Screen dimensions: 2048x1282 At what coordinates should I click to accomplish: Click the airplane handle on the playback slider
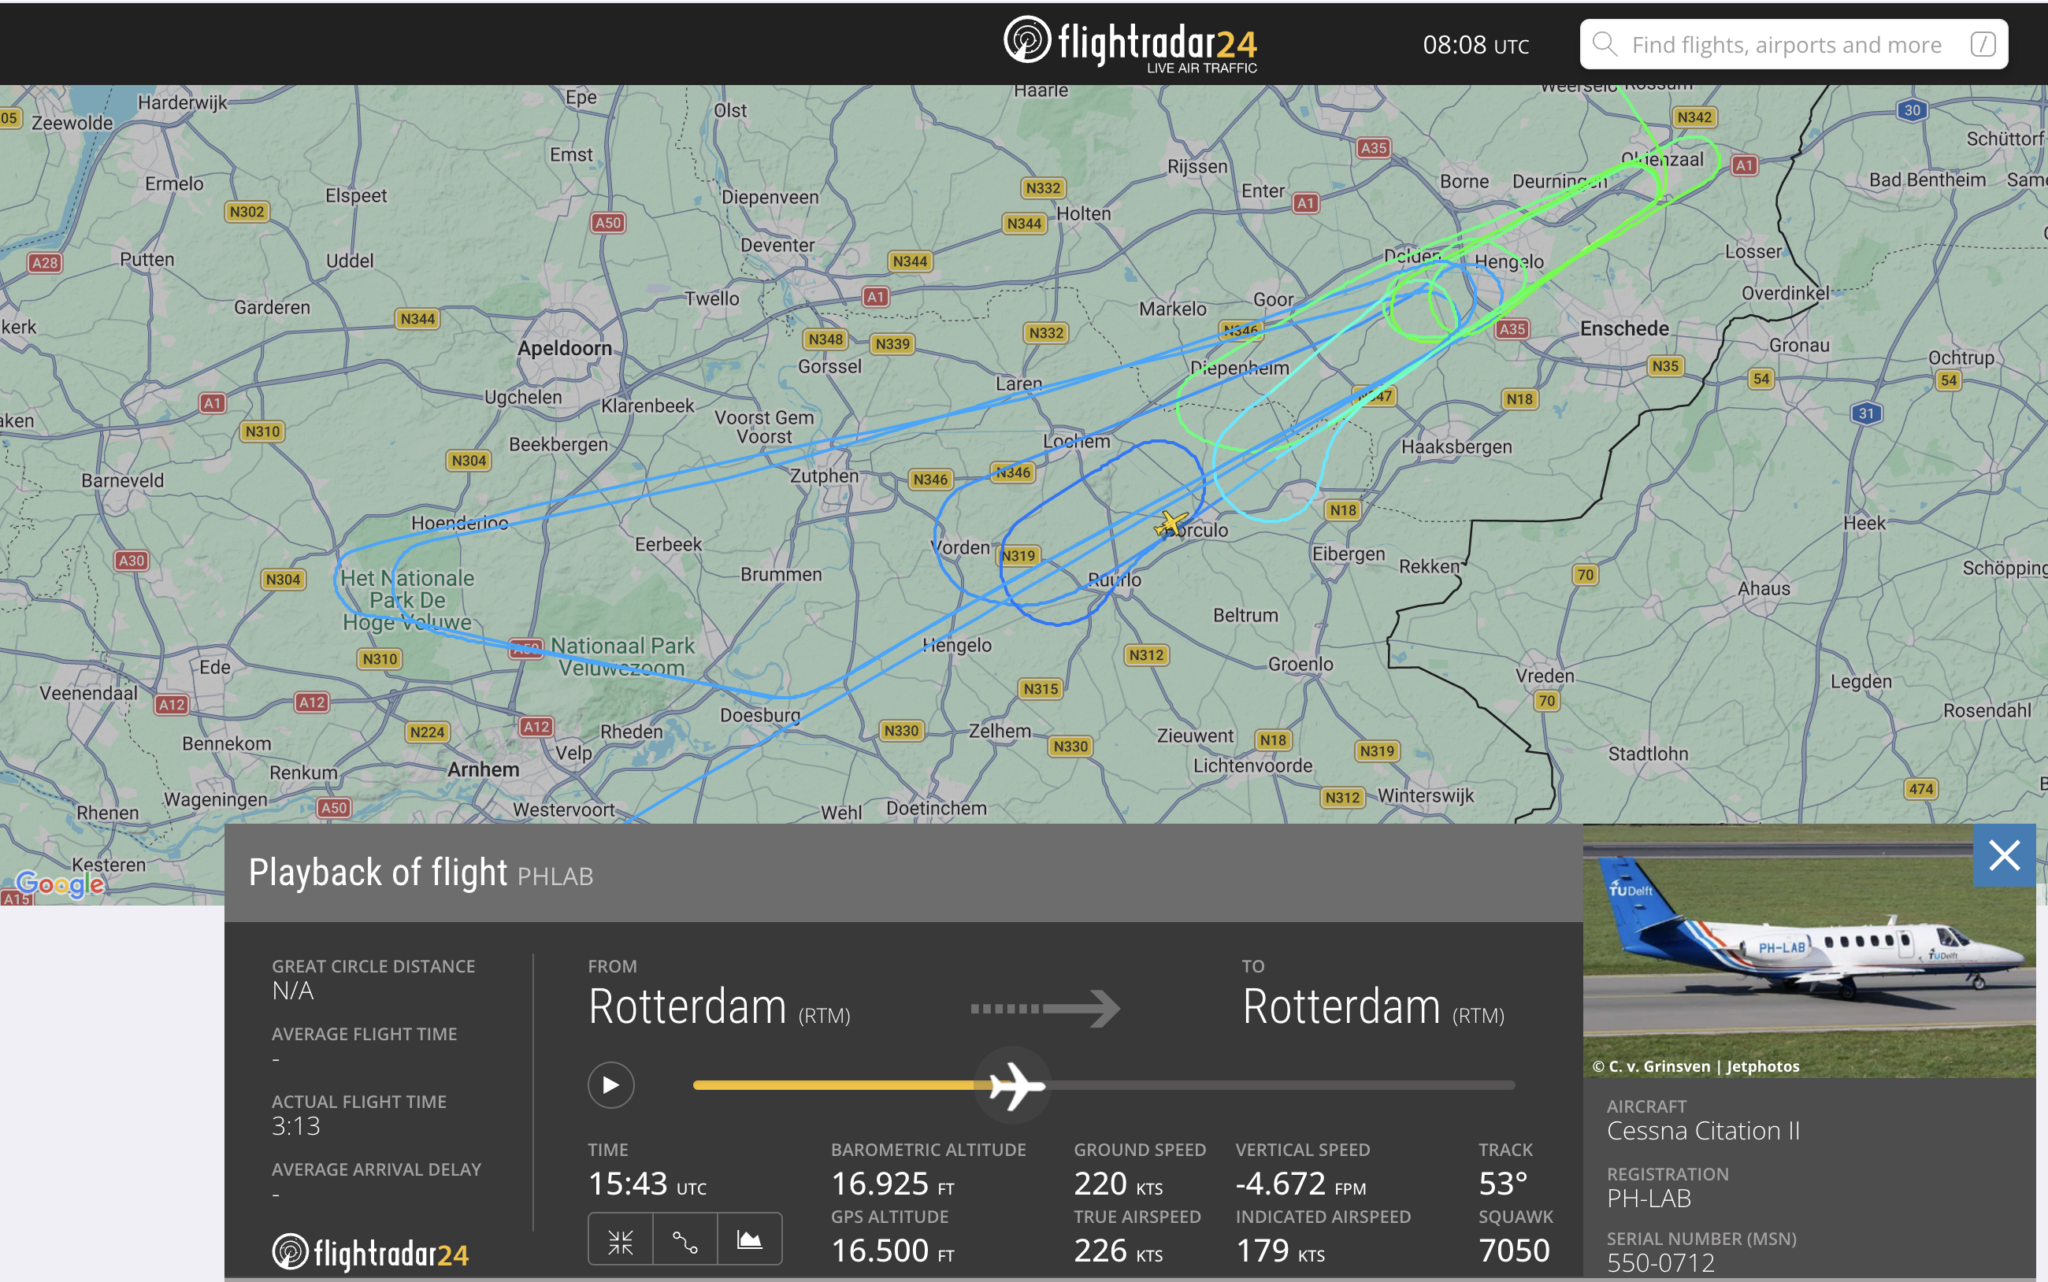pyautogui.click(x=1014, y=1085)
